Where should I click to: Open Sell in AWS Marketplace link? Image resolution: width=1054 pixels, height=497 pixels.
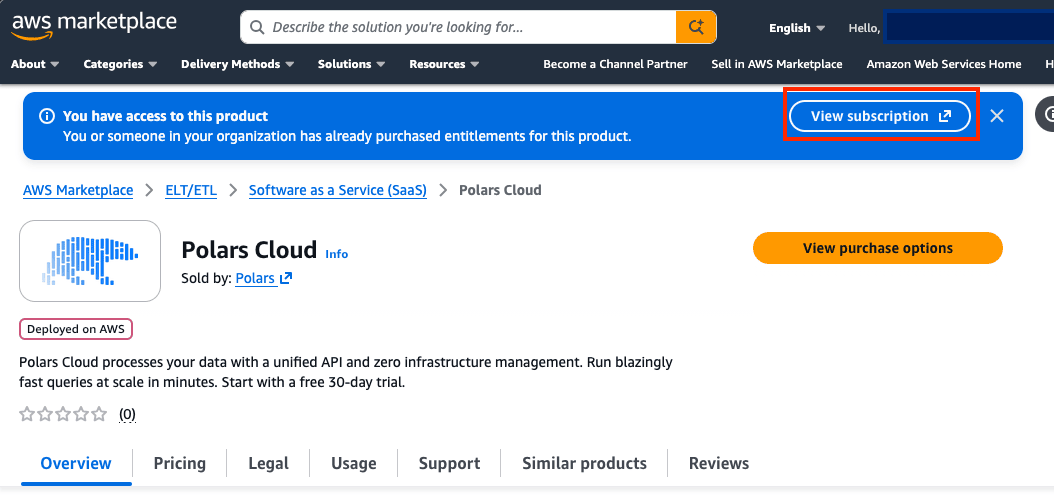776,64
